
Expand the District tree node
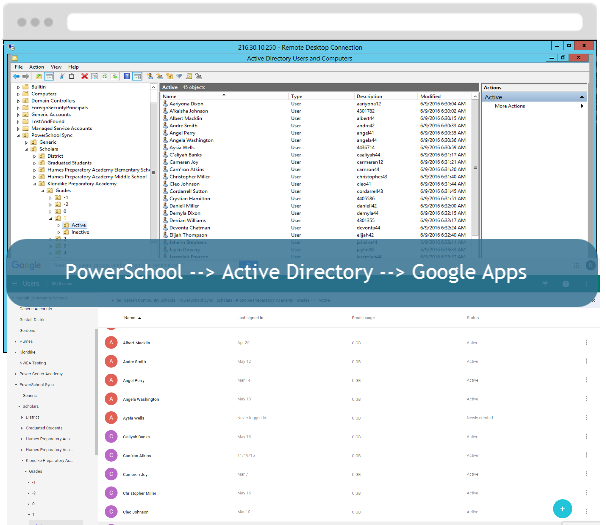coord(34,156)
